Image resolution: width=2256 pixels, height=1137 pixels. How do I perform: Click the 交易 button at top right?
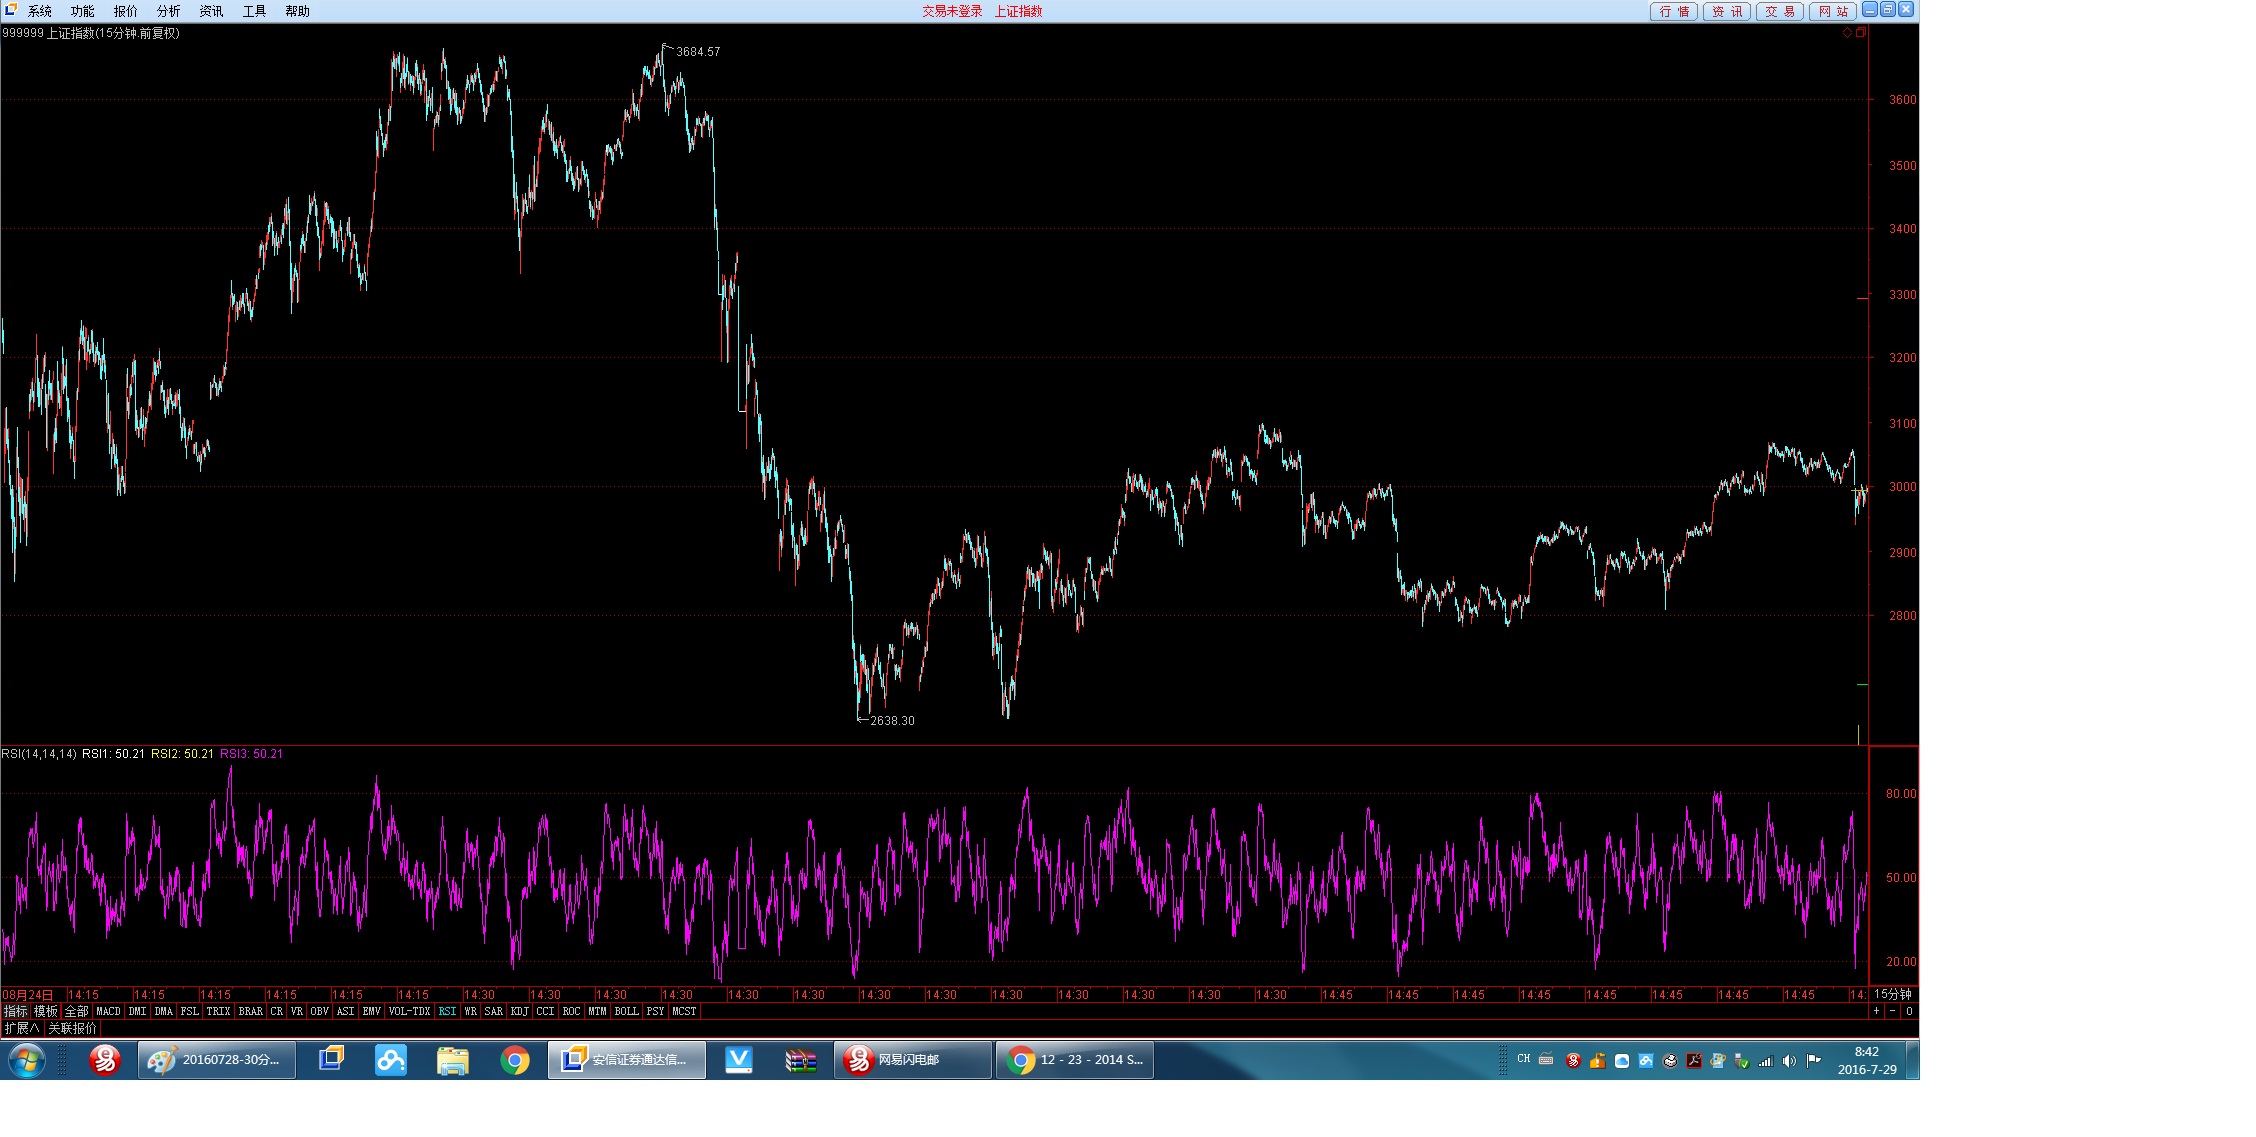(x=1780, y=11)
